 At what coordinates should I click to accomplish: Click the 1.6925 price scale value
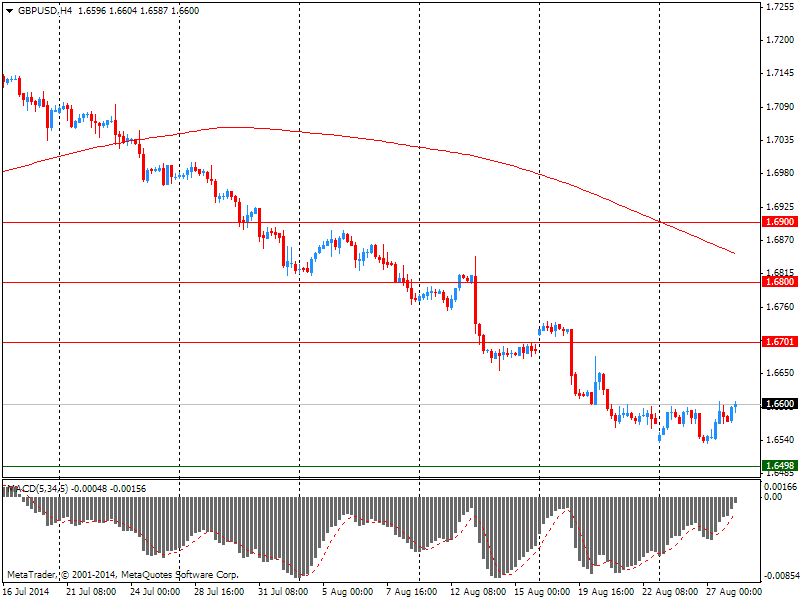[781, 207]
